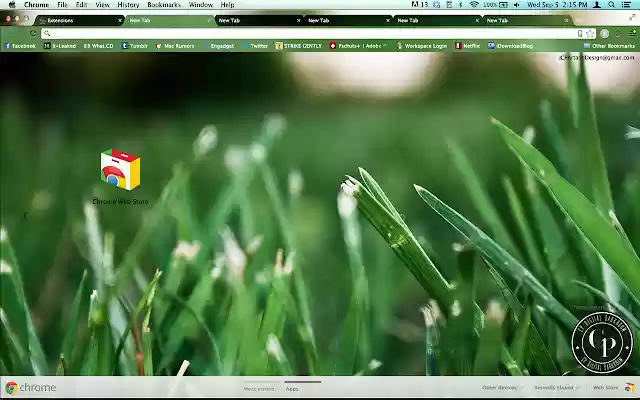640x400 pixels.
Task: Open the View menu
Action: point(102,4)
